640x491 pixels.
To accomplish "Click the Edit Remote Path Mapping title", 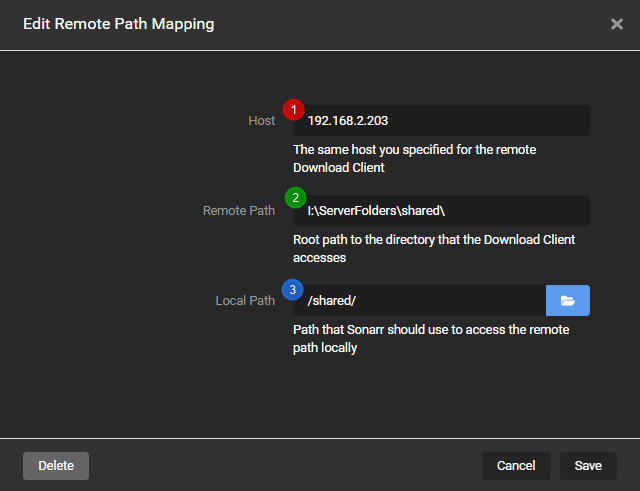I will 118,24.
